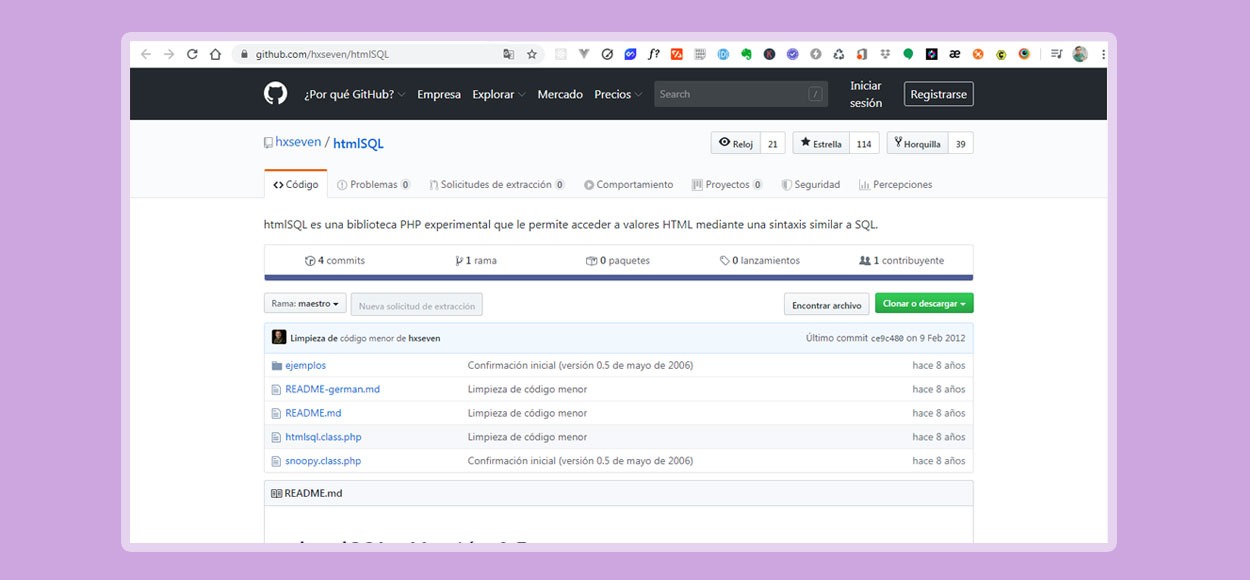Click the book icon in README.md header
Screen dimensions: 1250x580
(x=276, y=494)
